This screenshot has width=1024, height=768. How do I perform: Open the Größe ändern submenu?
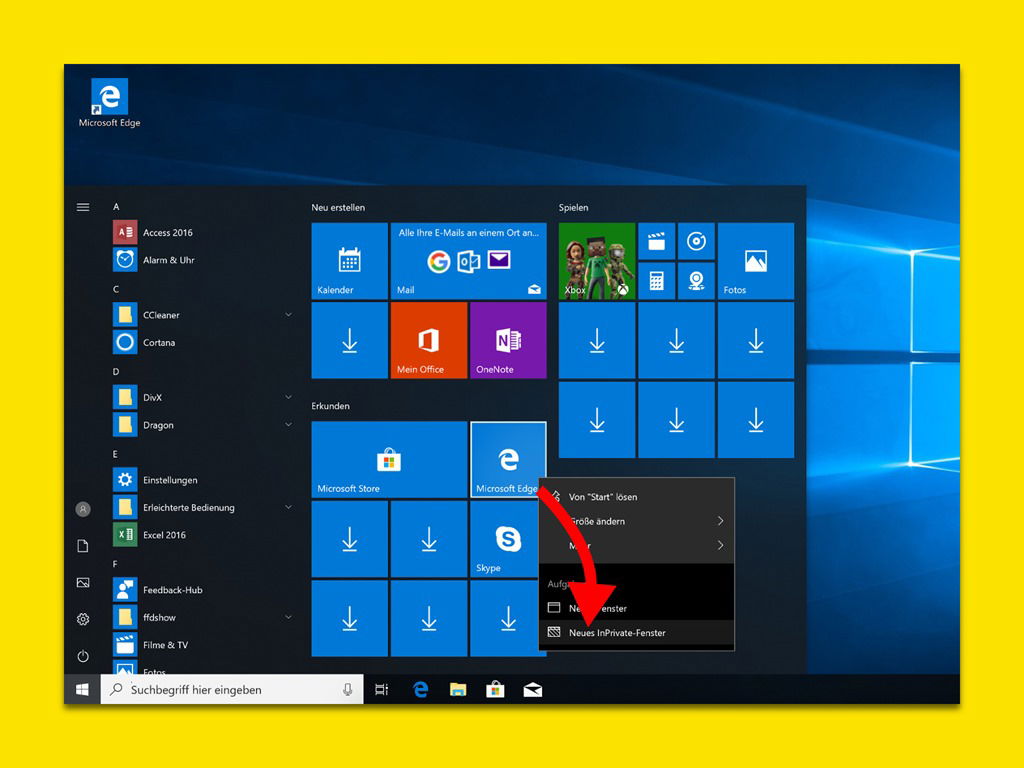[637, 521]
